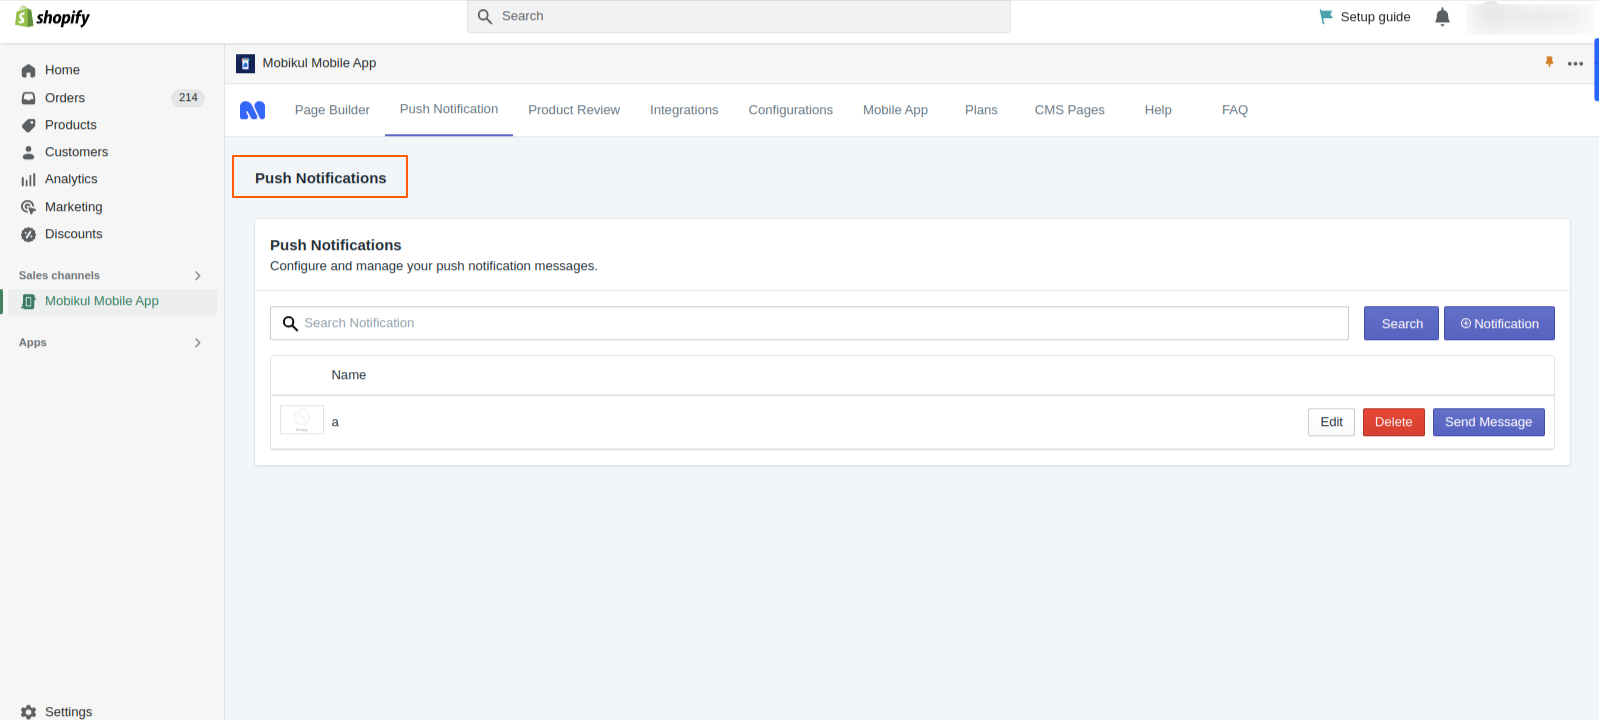This screenshot has height=720, width=1599.
Task: Click the pin icon for Mobikul app
Action: (x=1549, y=62)
